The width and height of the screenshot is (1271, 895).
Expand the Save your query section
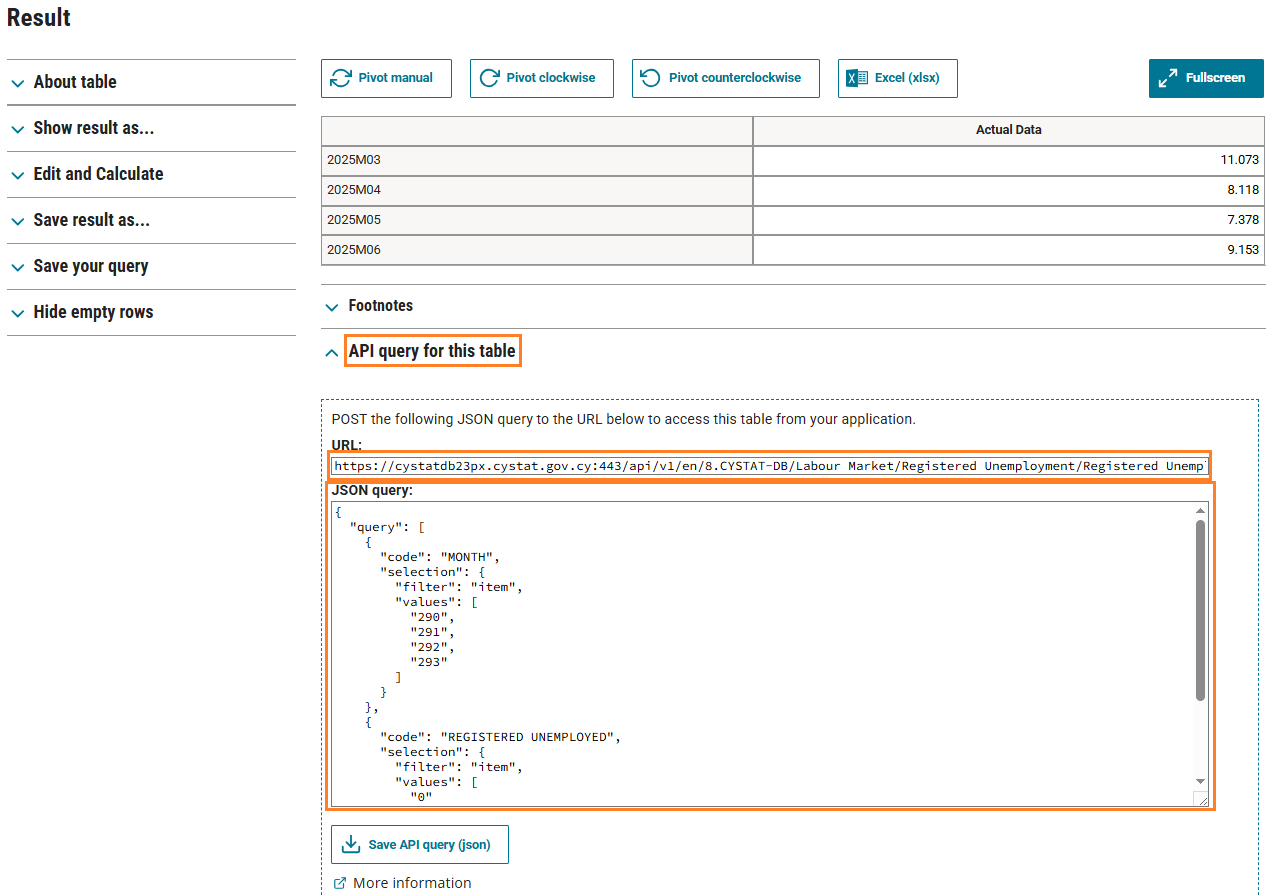[x=90, y=266]
